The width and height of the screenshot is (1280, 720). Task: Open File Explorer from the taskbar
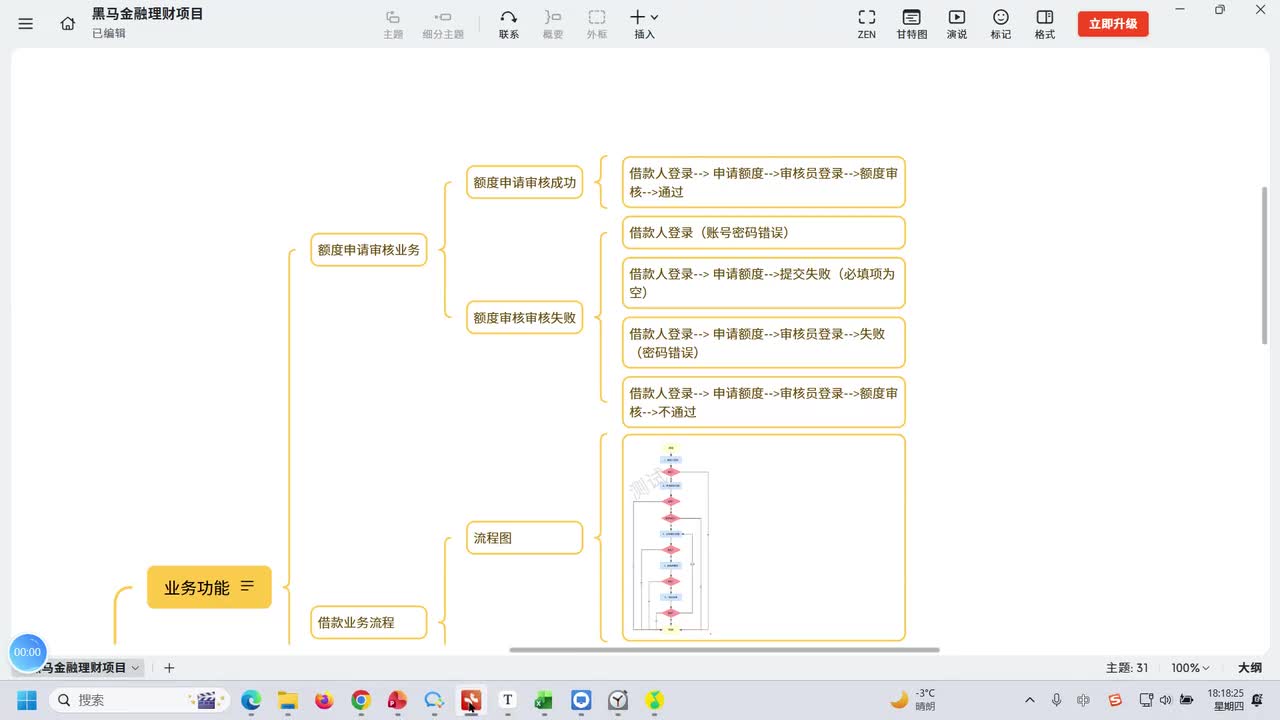(x=288, y=700)
